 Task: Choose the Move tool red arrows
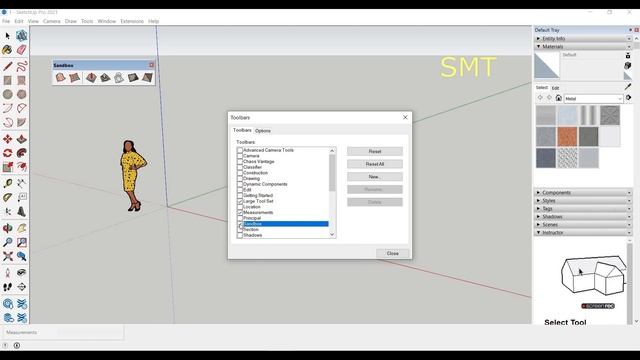tap(8, 139)
